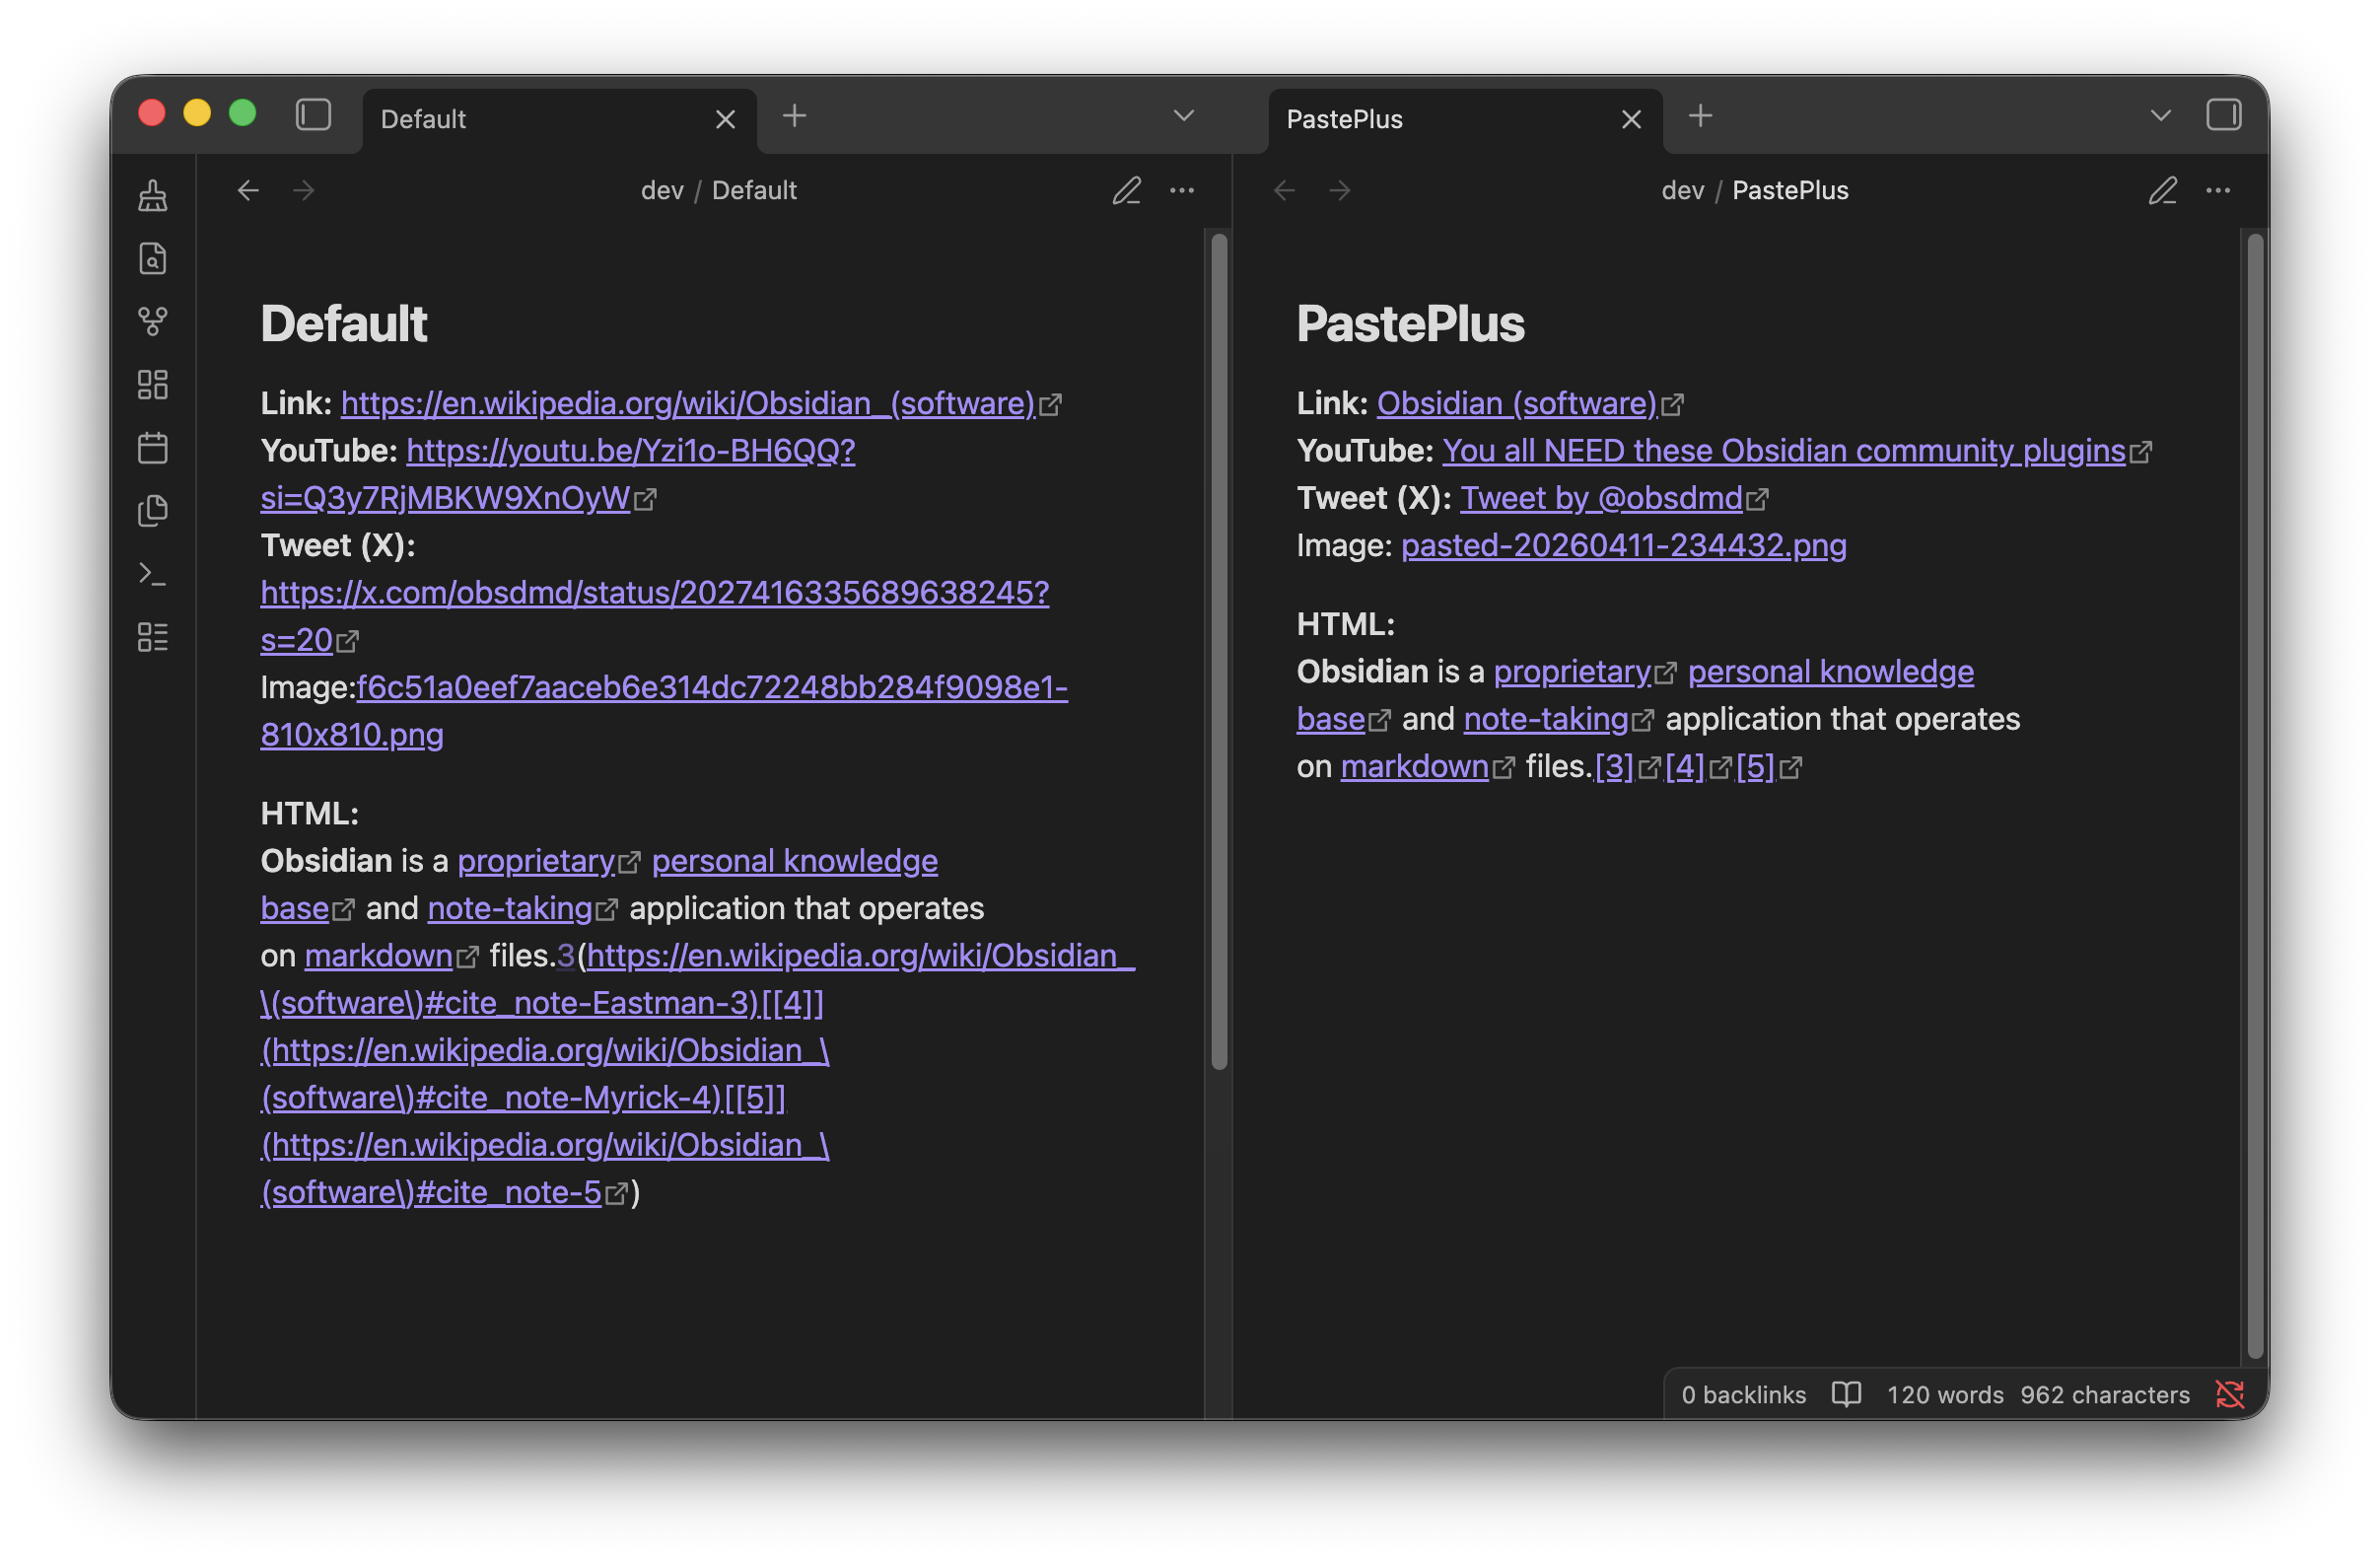Open file search from the ribbon
Screen dimensions: 2380x1566
153,259
